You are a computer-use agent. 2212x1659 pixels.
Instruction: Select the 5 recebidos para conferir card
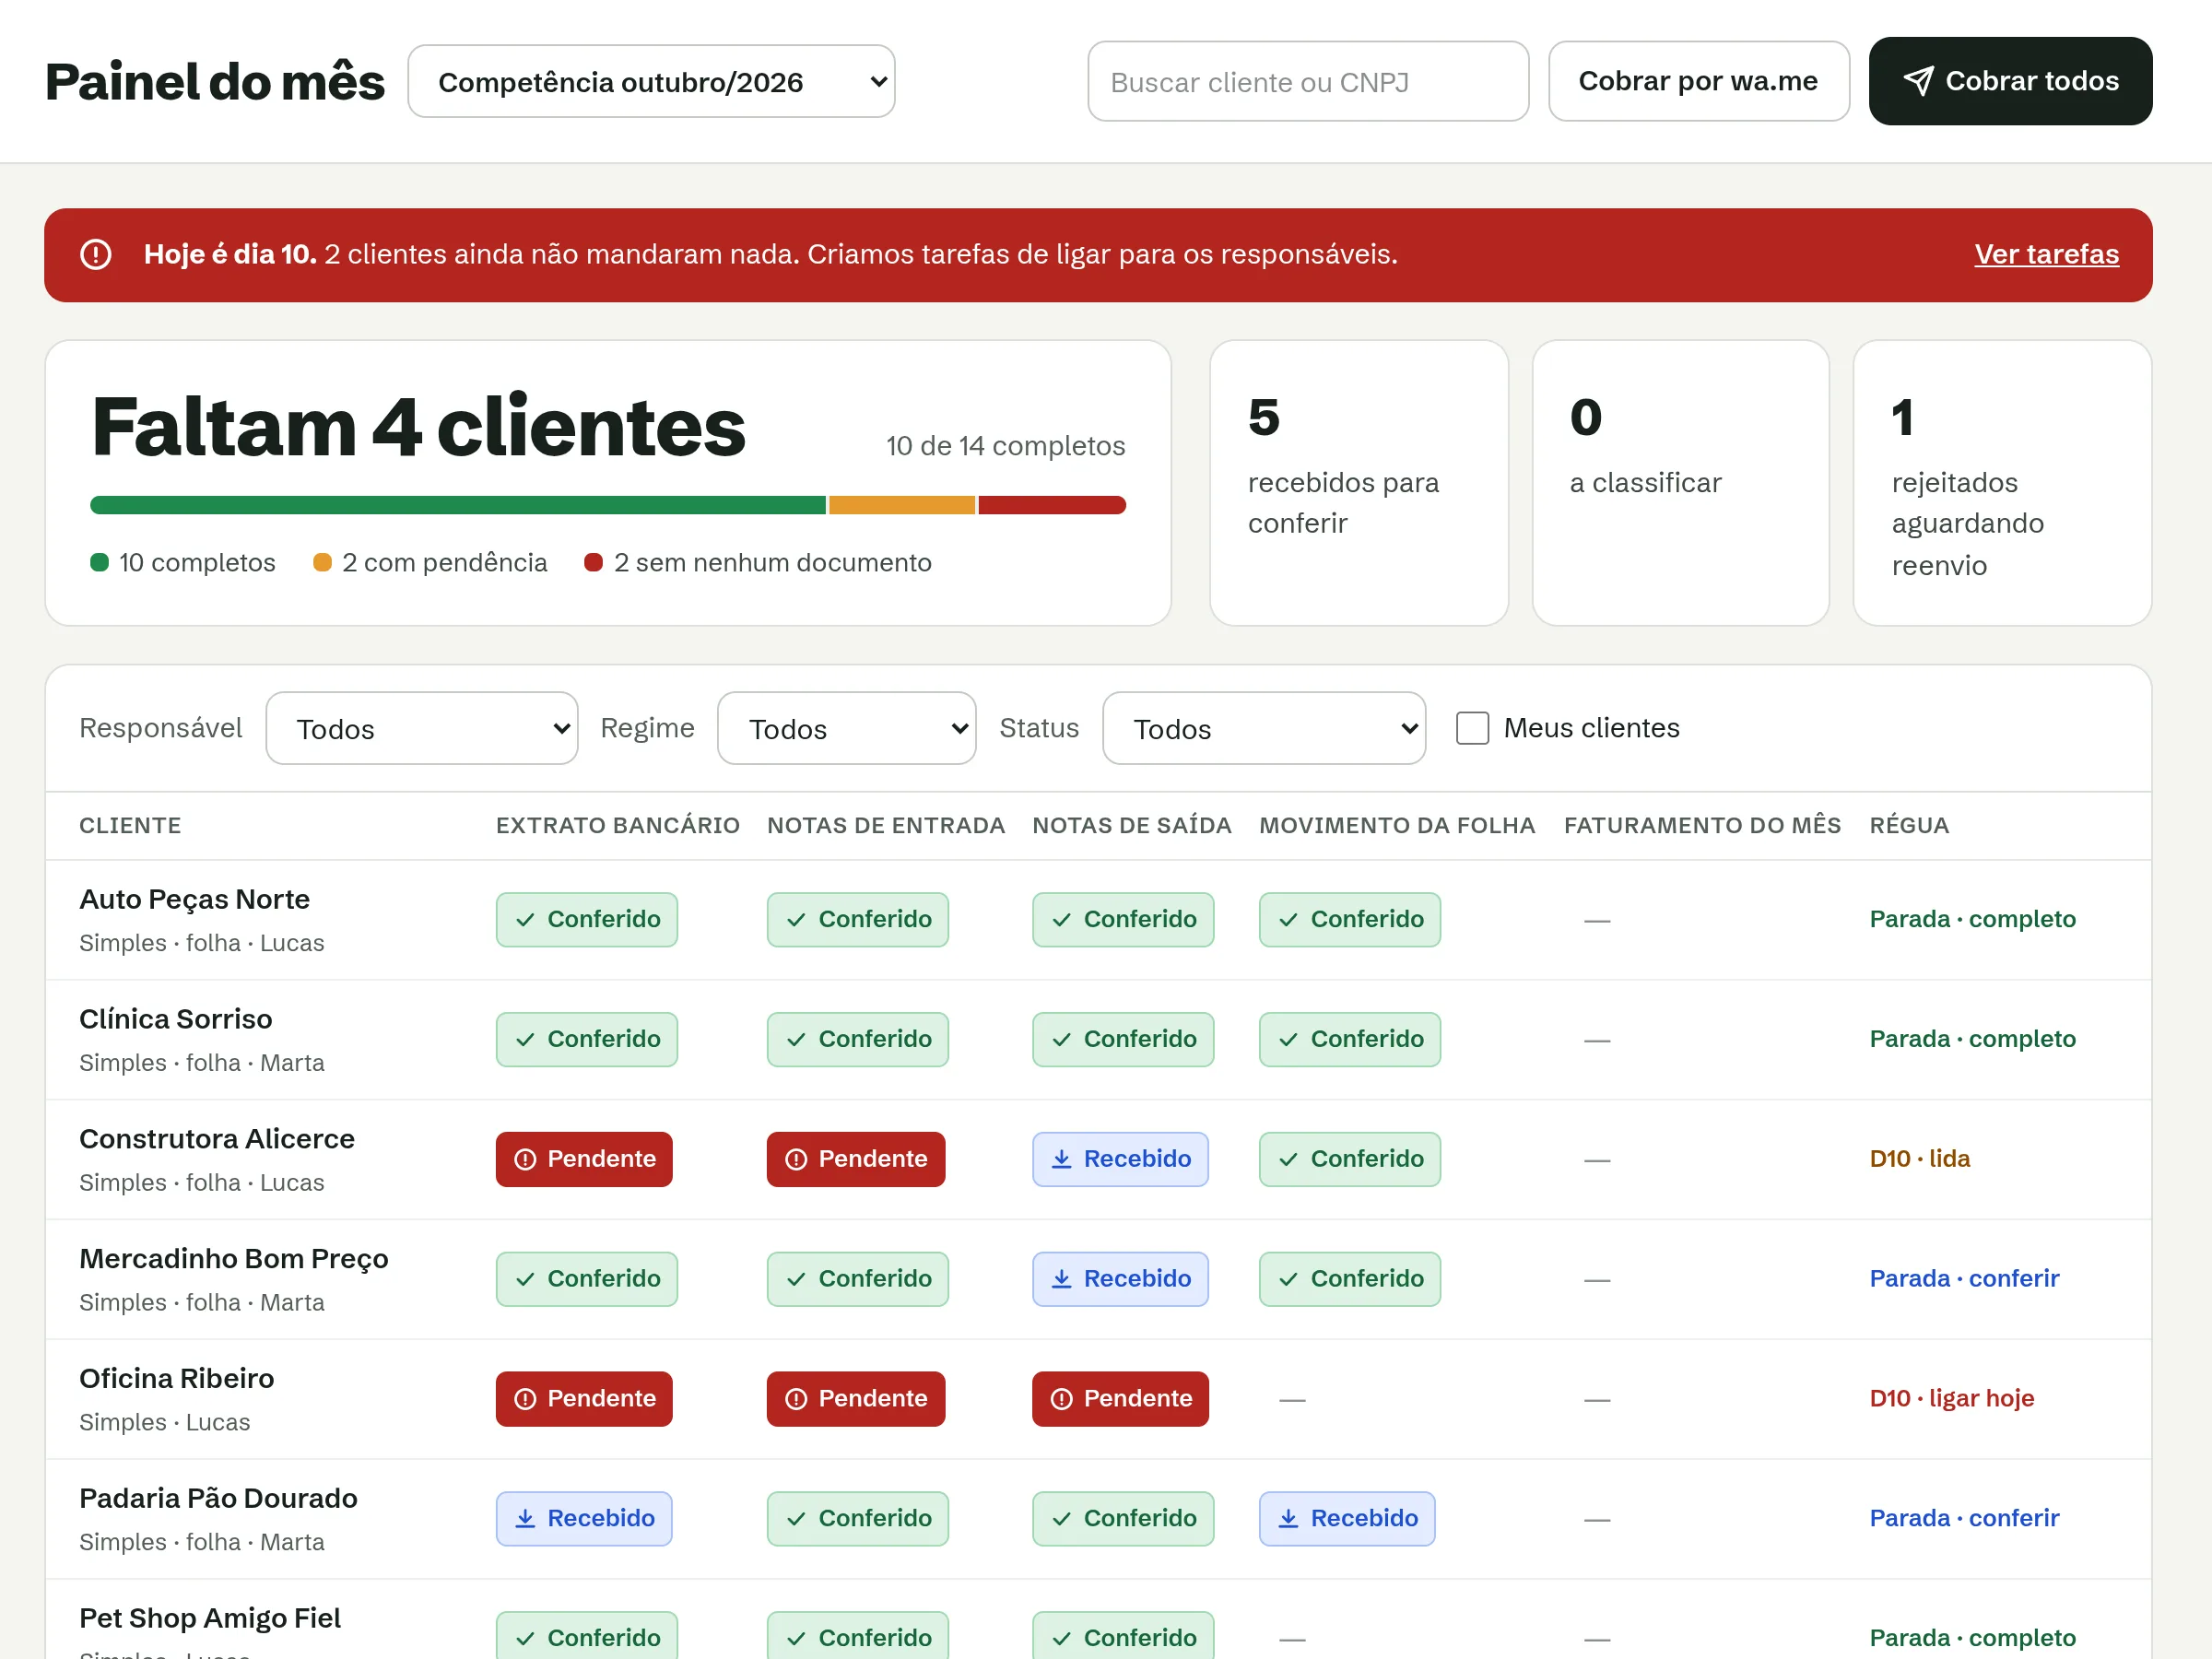point(1359,483)
